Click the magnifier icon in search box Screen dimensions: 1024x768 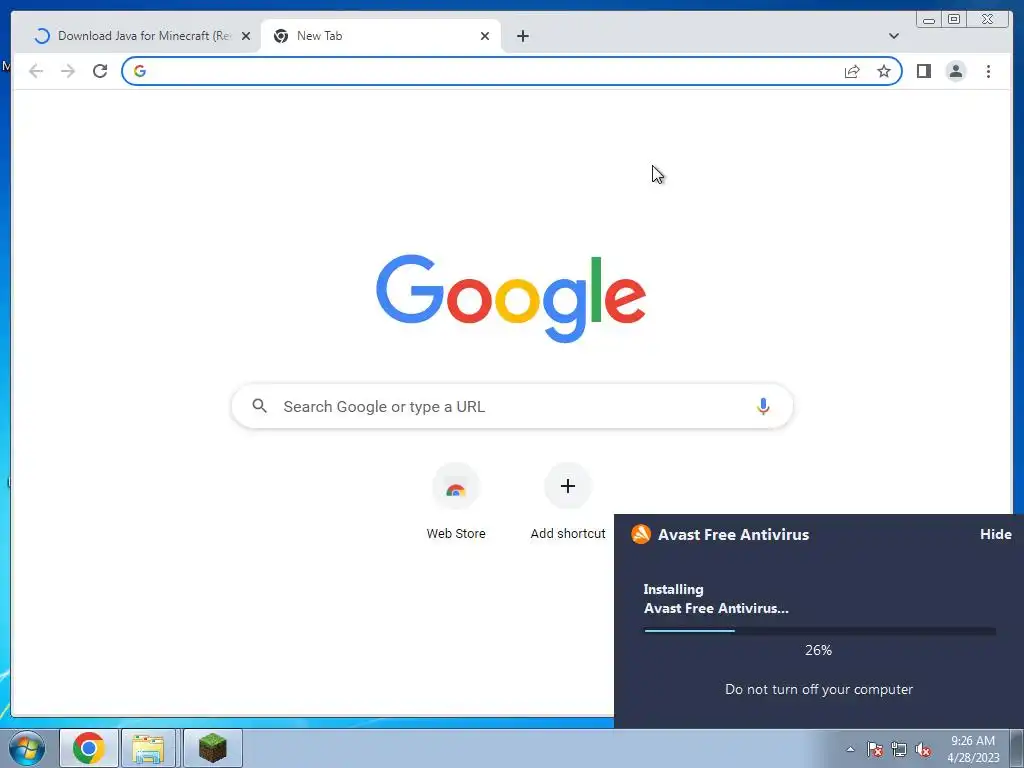point(259,406)
